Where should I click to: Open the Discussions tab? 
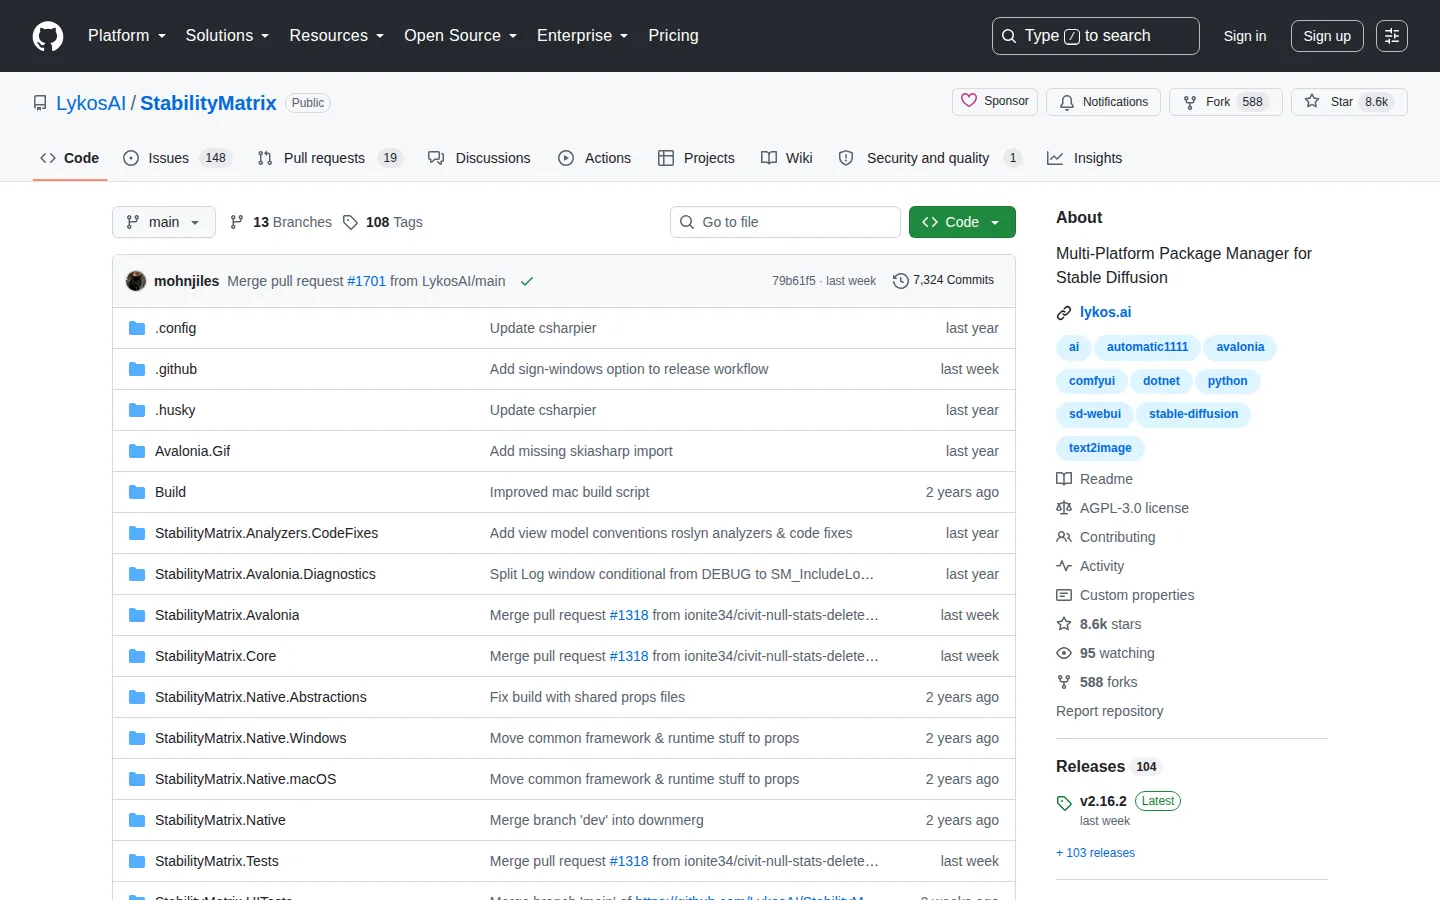coord(479,158)
